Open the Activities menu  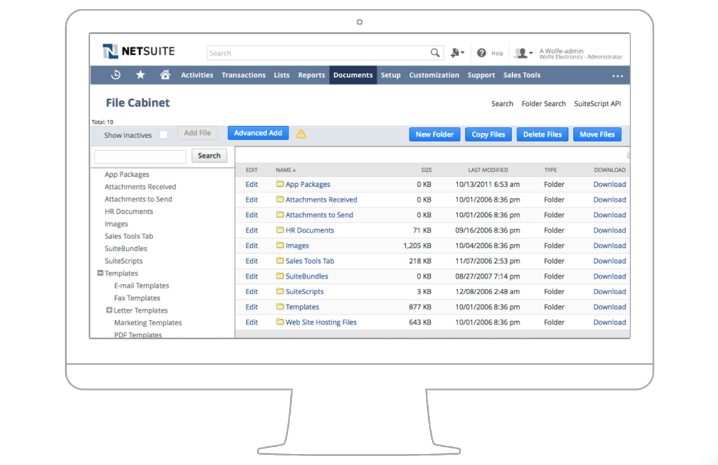pos(197,75)
